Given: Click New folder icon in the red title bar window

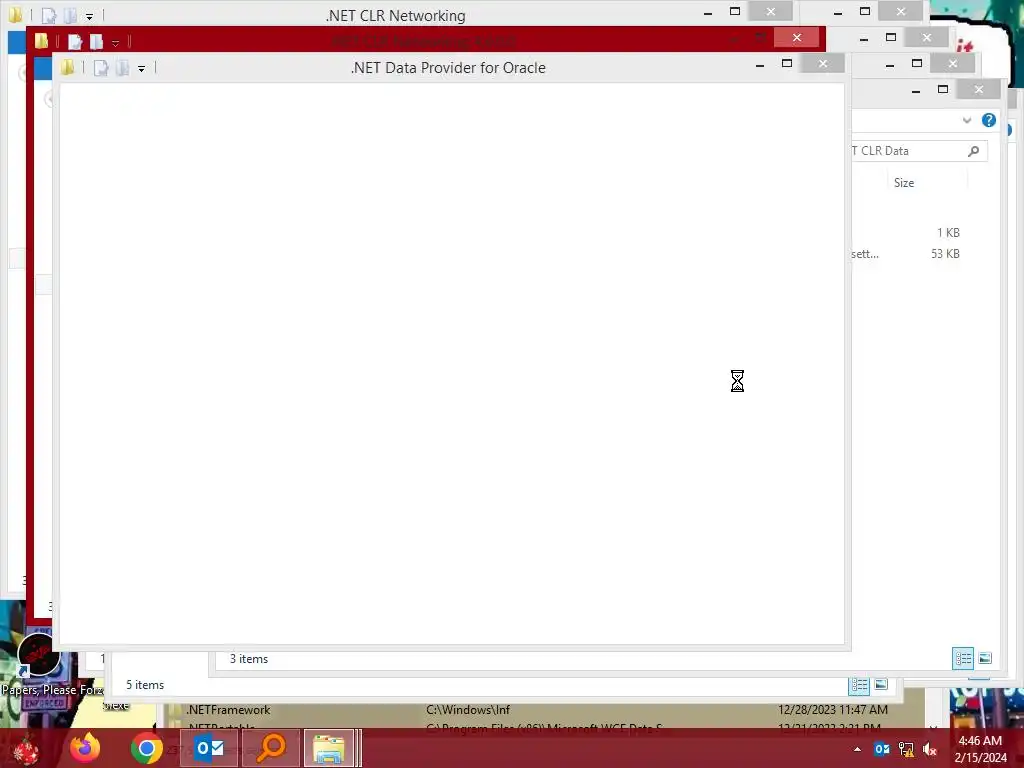Looking at the screenshot, I should click(x=97, y=42).
